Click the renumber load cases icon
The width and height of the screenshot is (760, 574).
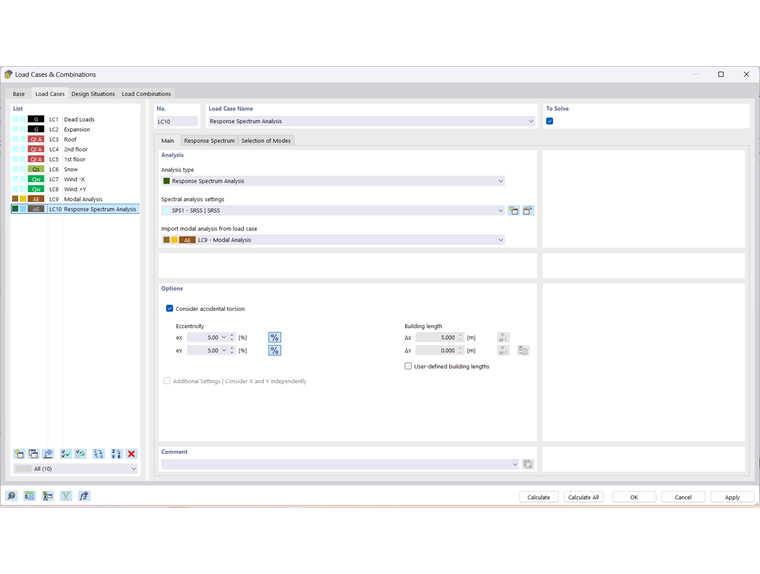(x=98, y=454)
